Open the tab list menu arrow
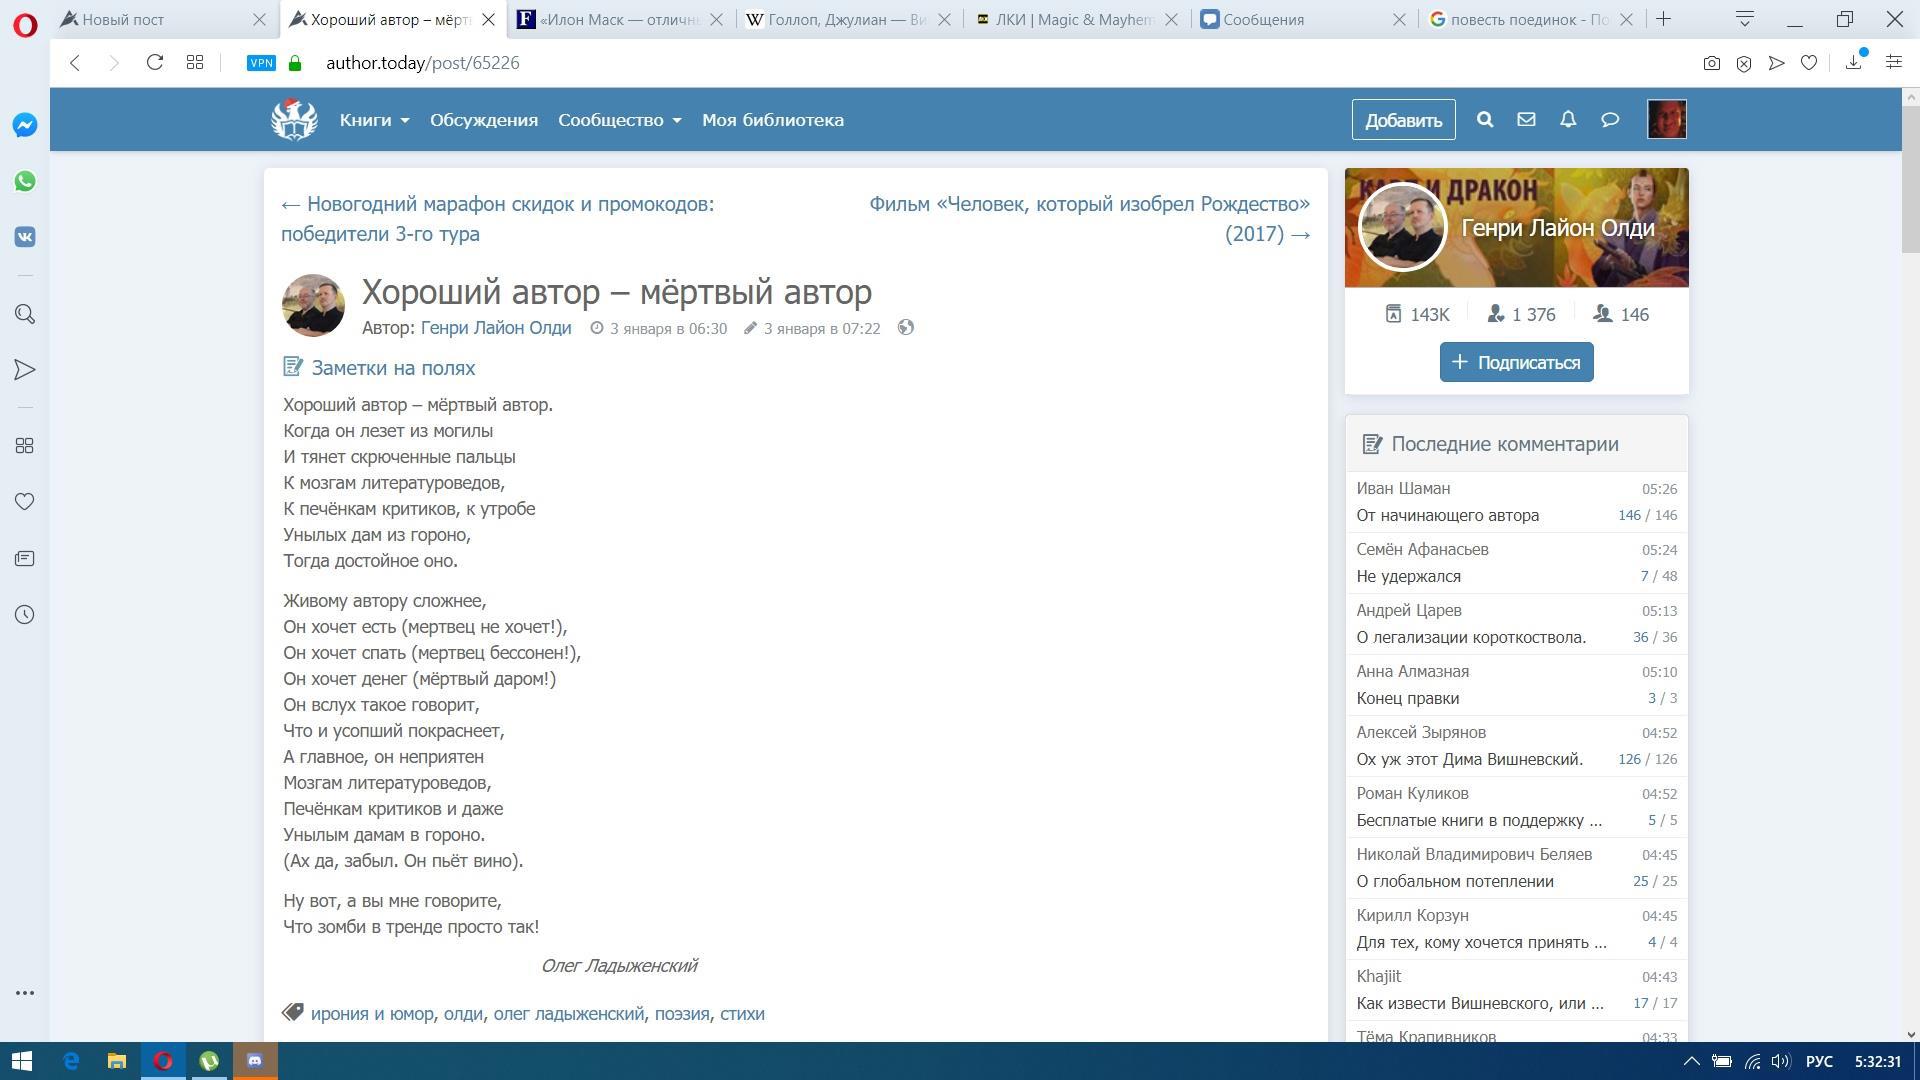Image resolution: width=1920 pixels, height=1080 pixels. click(x=1745, y=19)
